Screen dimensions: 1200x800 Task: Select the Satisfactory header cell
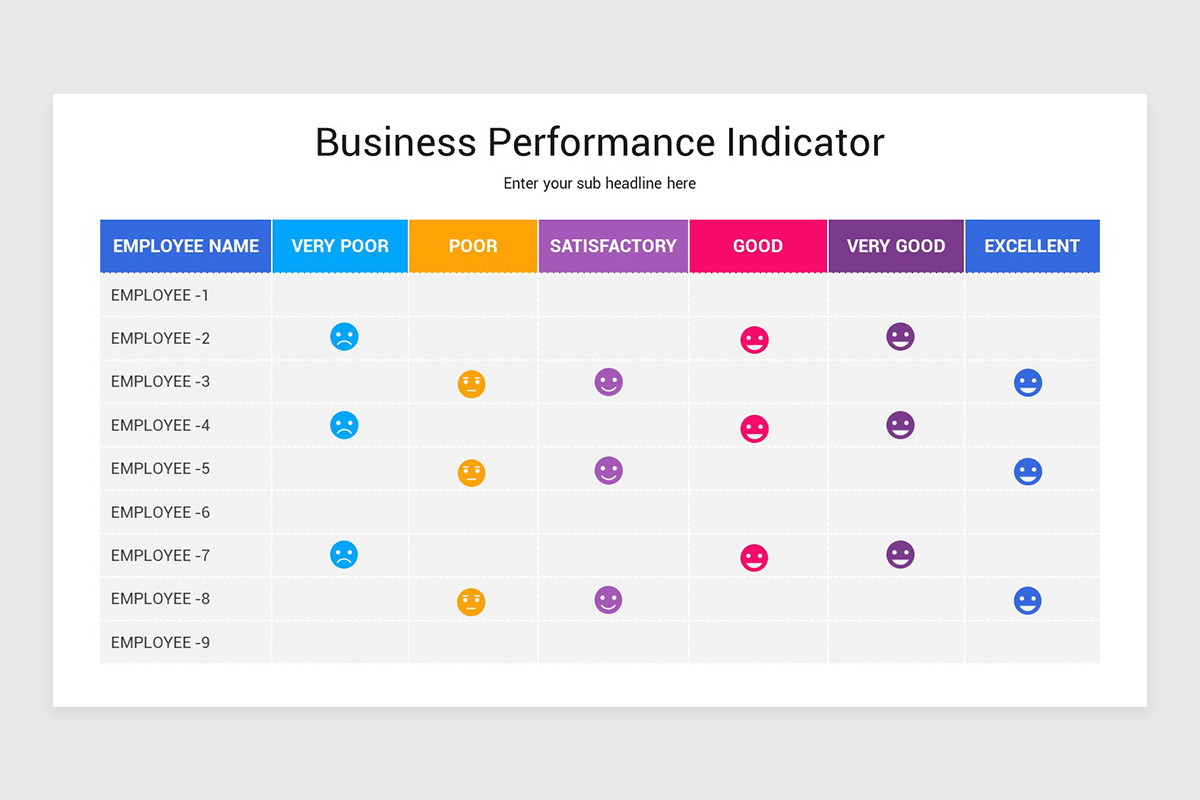(613, 246)
